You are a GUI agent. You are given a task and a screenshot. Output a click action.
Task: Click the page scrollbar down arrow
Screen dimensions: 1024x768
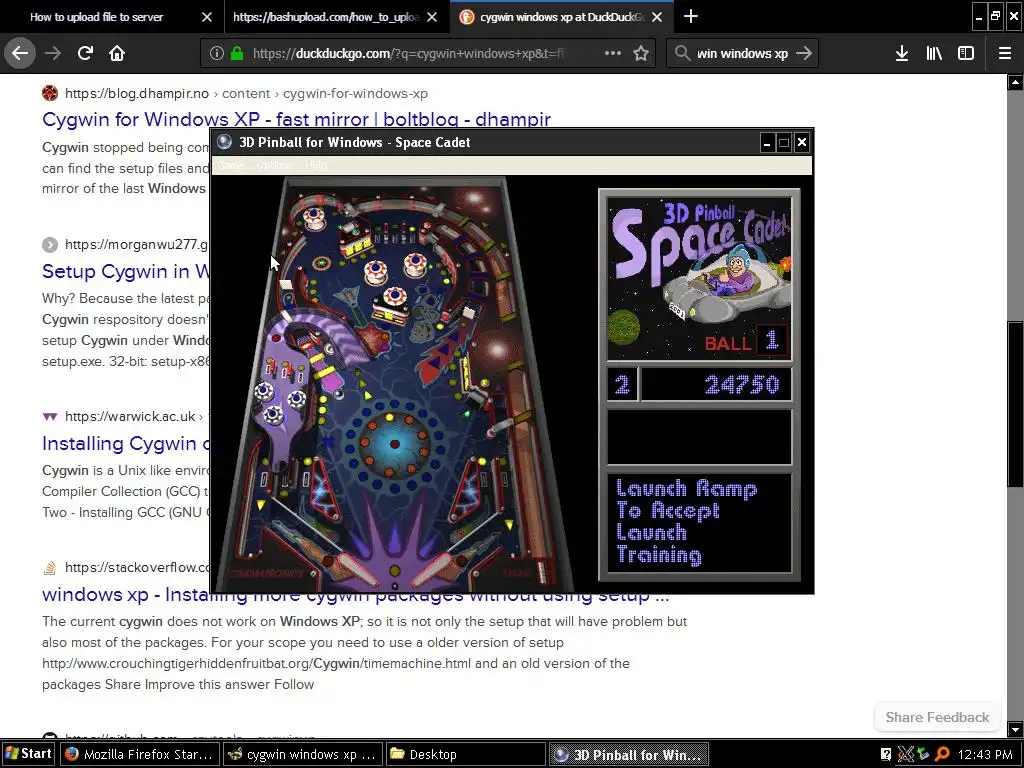pos(1015,729)
